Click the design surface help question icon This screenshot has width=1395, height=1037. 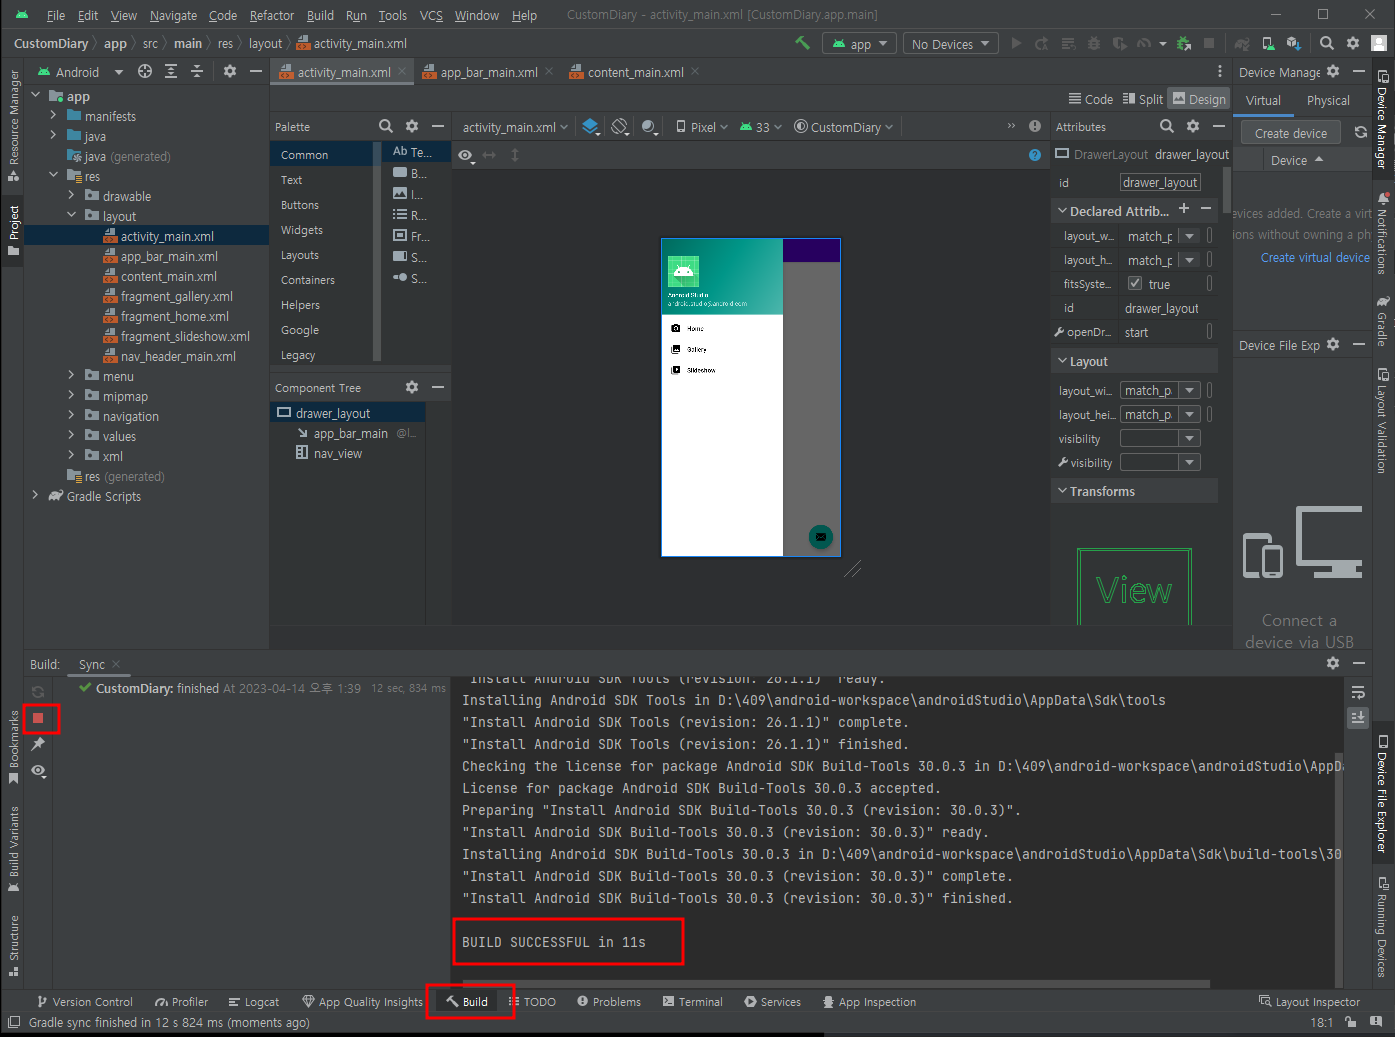pyautogui.click(x=1035, y=155)
